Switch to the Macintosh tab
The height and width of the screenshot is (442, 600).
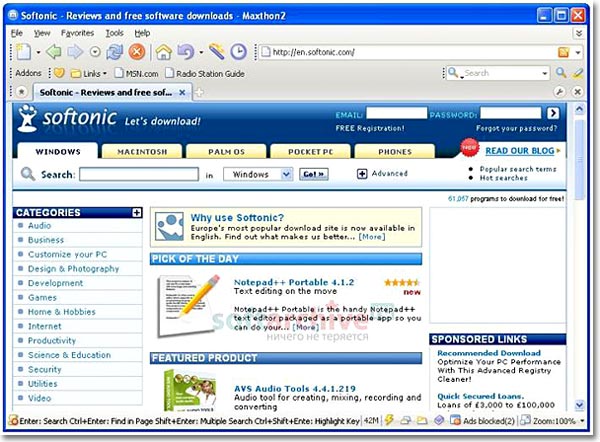point(142,152)
